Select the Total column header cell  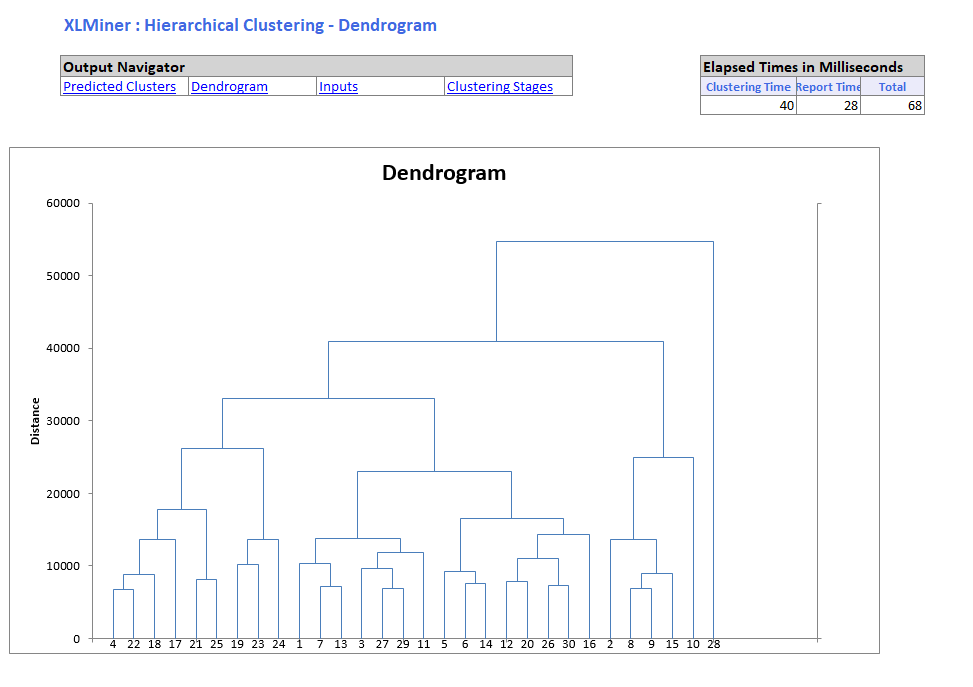[892, 87]
